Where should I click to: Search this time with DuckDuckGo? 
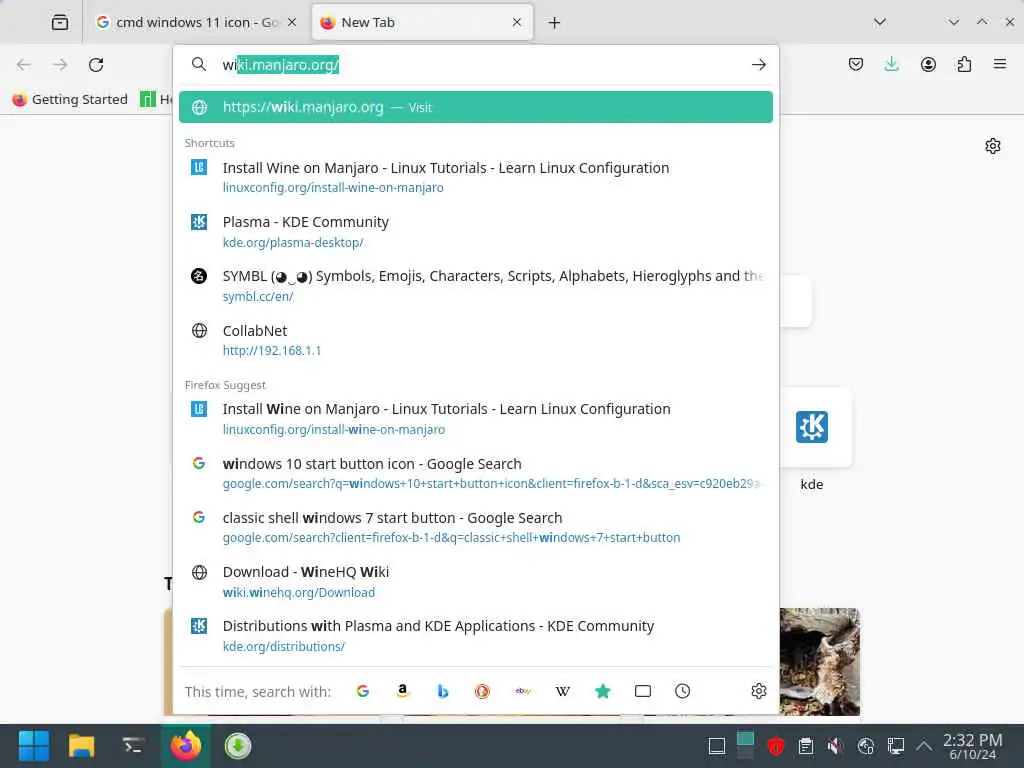483,691
